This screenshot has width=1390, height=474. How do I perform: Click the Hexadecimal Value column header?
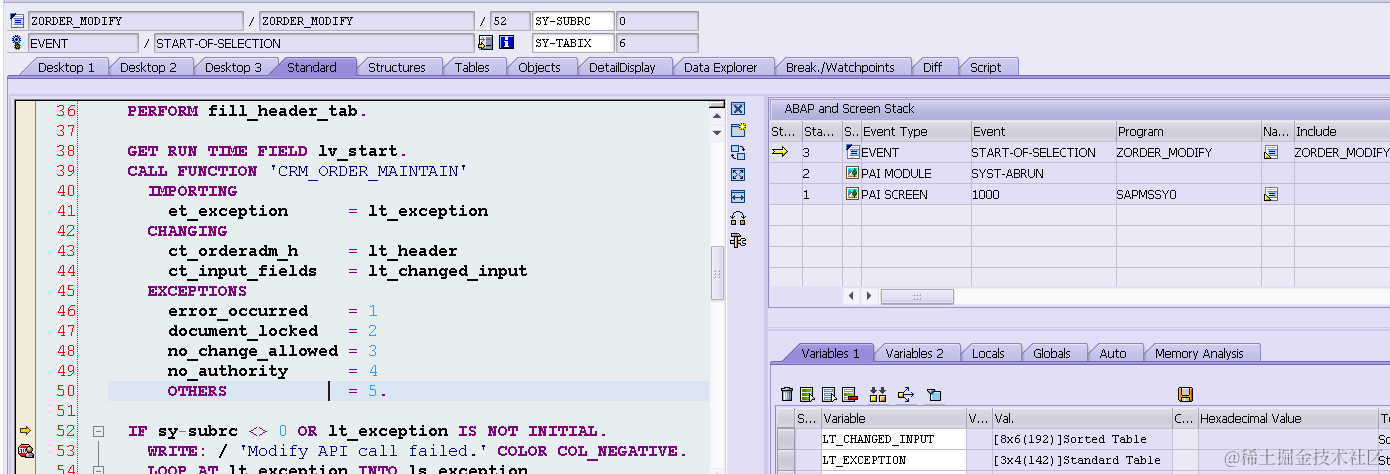tap(1287, 418)
